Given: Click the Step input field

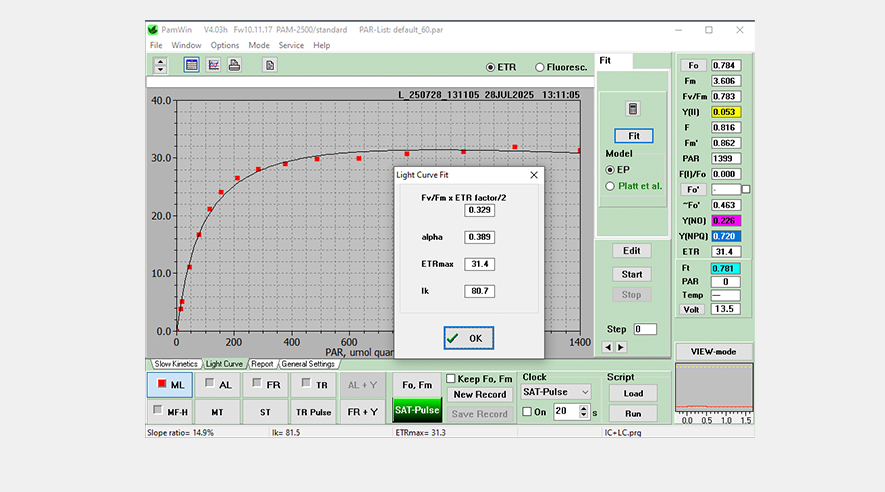Looking at the screenshot, I should click(x=645, y=329).
